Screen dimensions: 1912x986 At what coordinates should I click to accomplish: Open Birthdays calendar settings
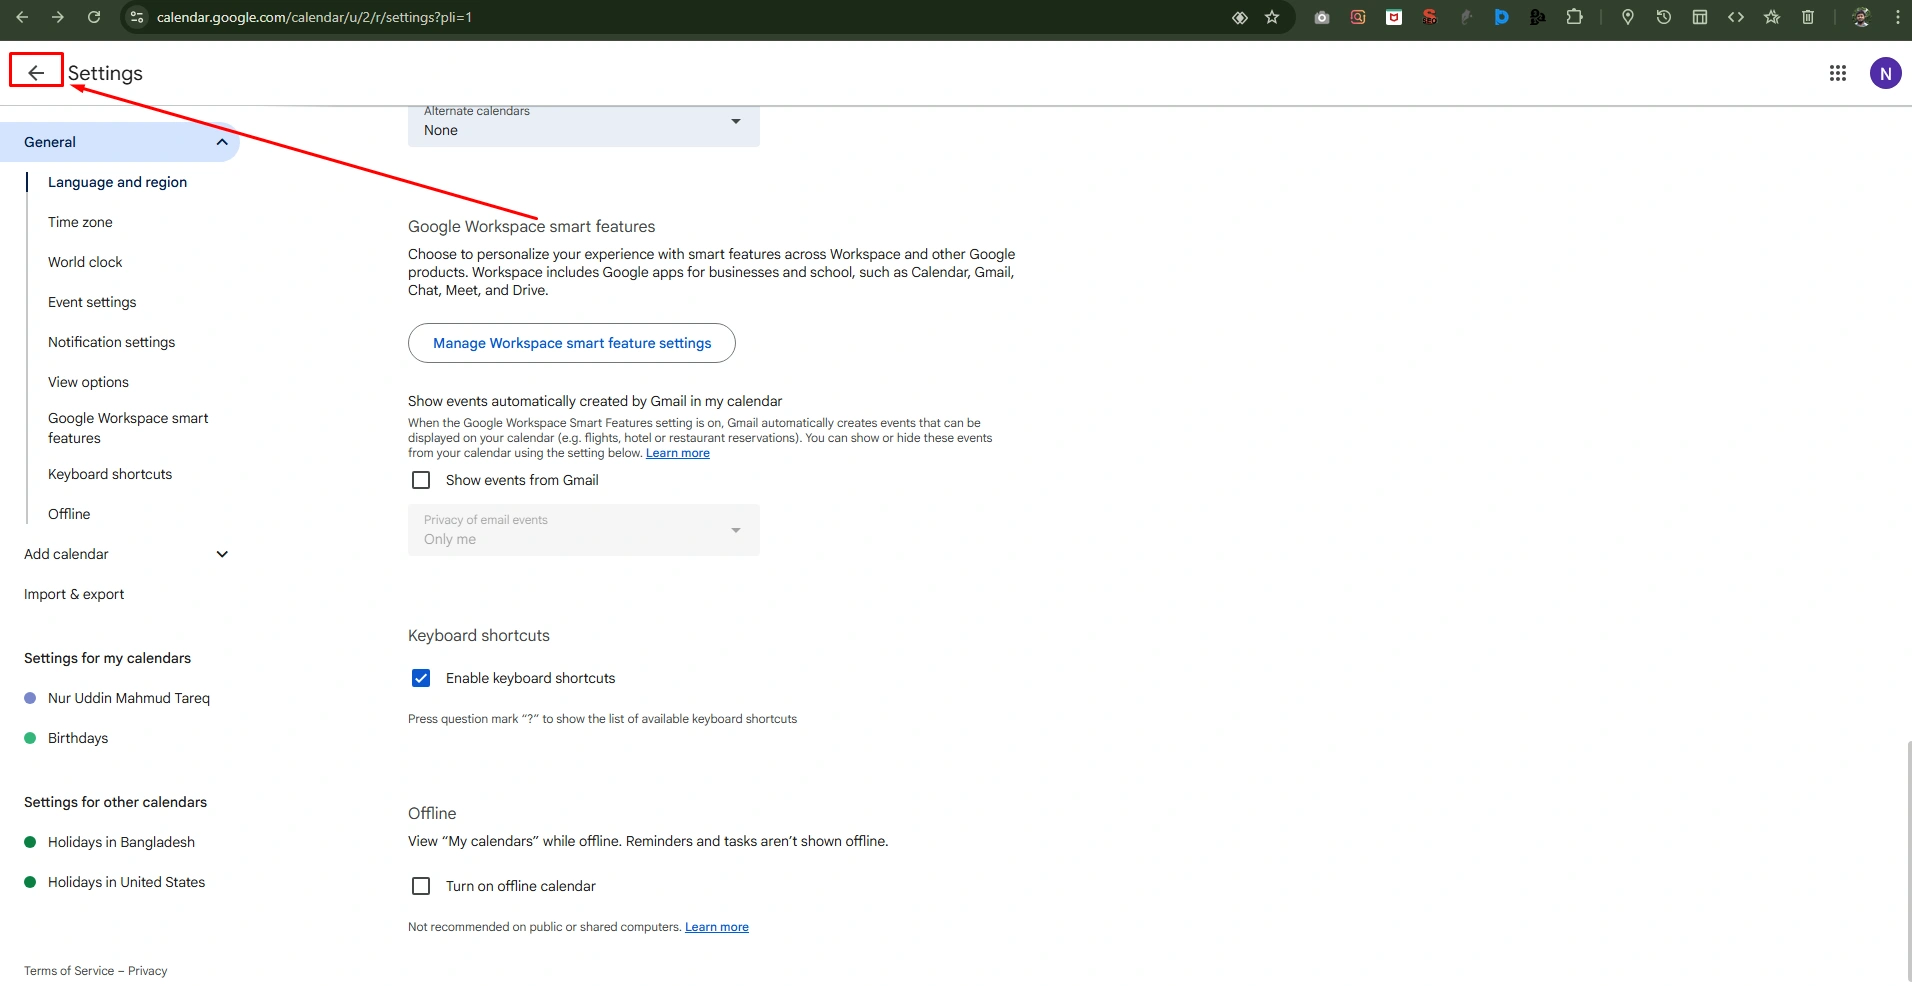[x=78, y=738]
